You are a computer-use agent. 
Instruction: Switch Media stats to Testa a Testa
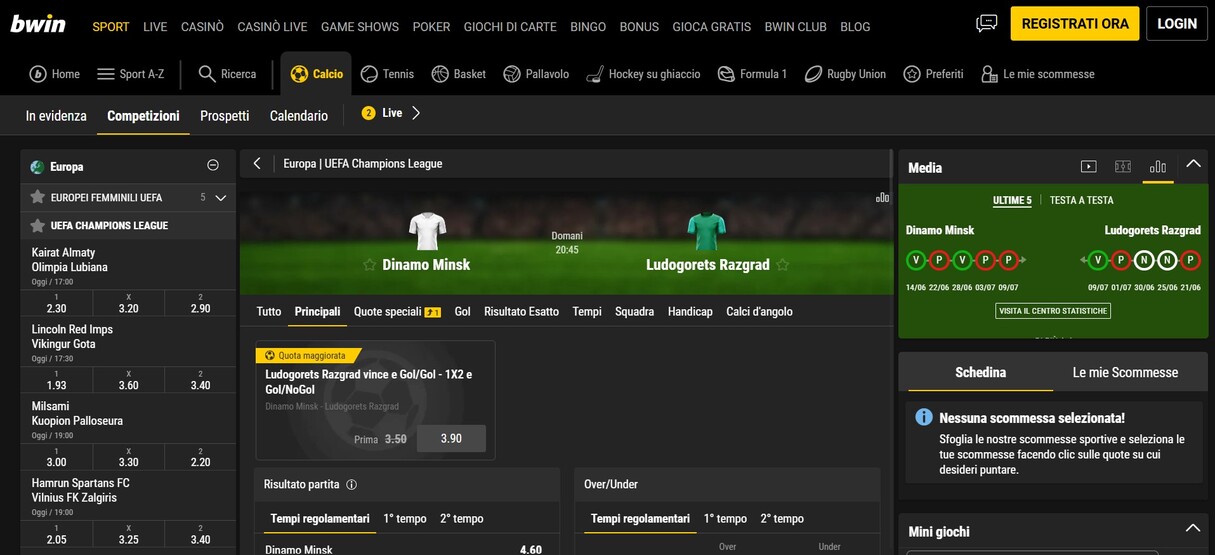coord(1081,200)
